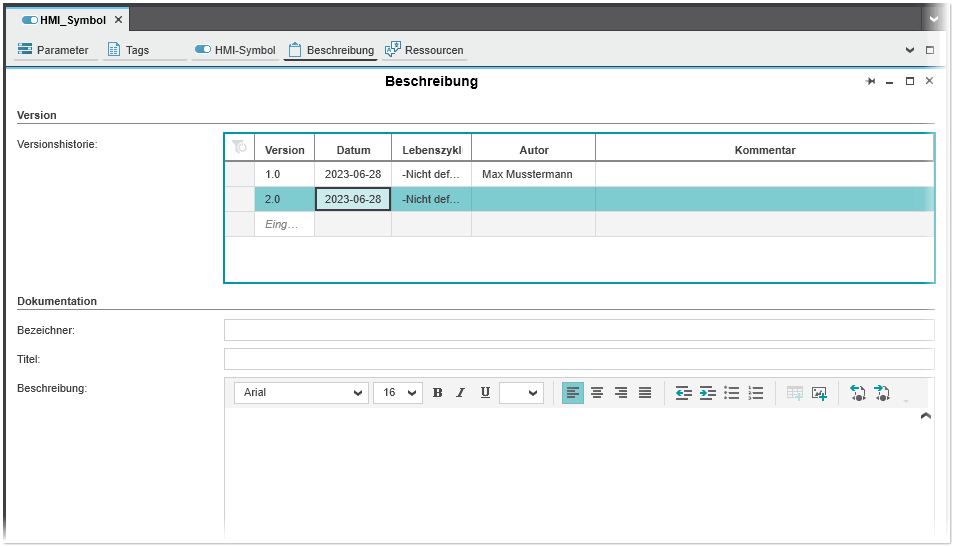This screenshot has width=954, height=547.
Task: Decrease the paragraph indent
Action: coord(684,393)
